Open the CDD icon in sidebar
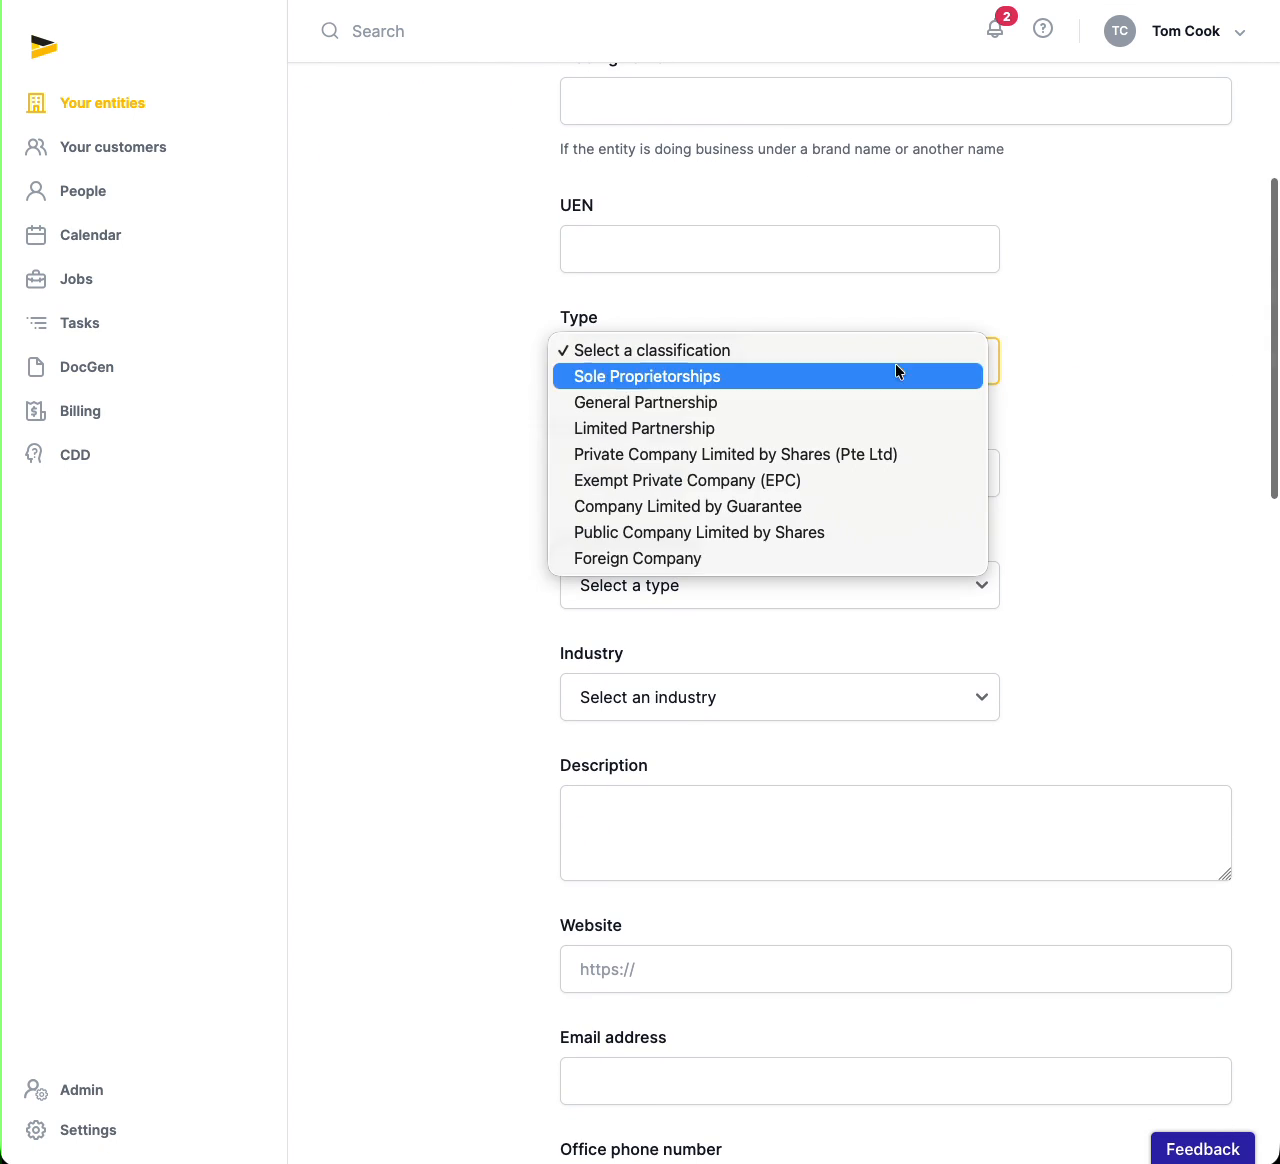 pyautogui.click(x=35, y=455)
